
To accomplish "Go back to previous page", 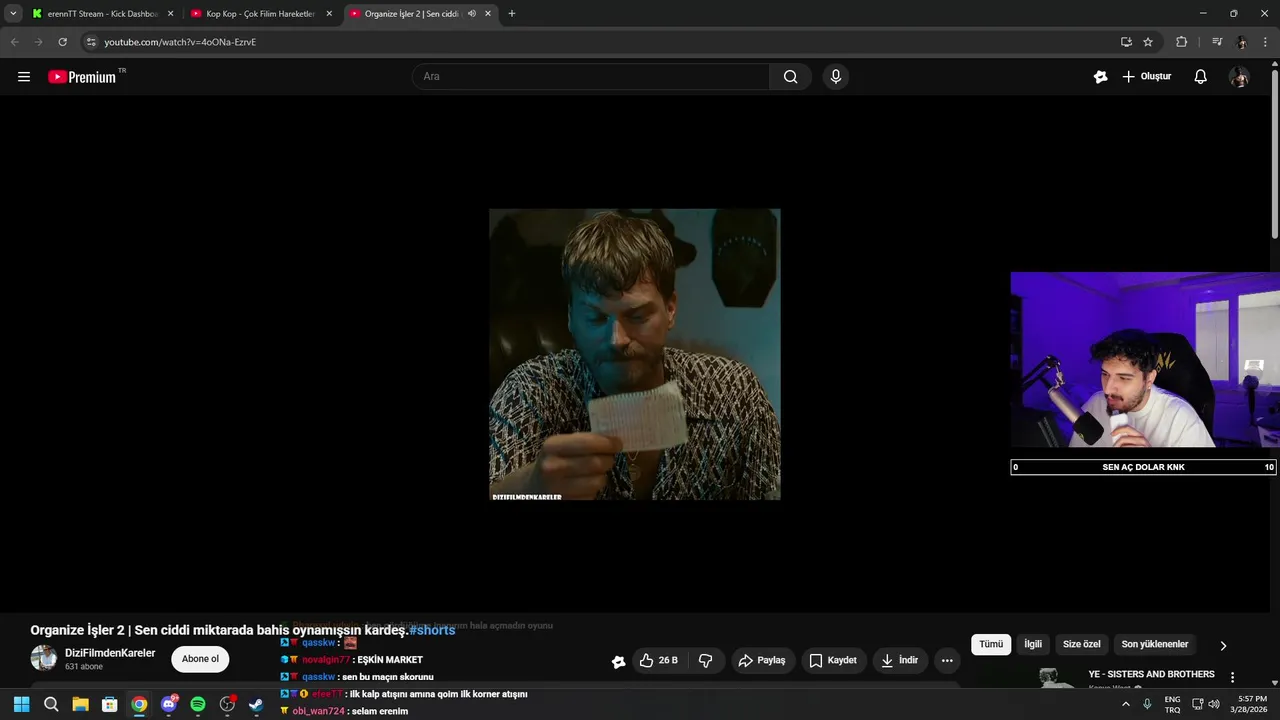I will [14, 42].
